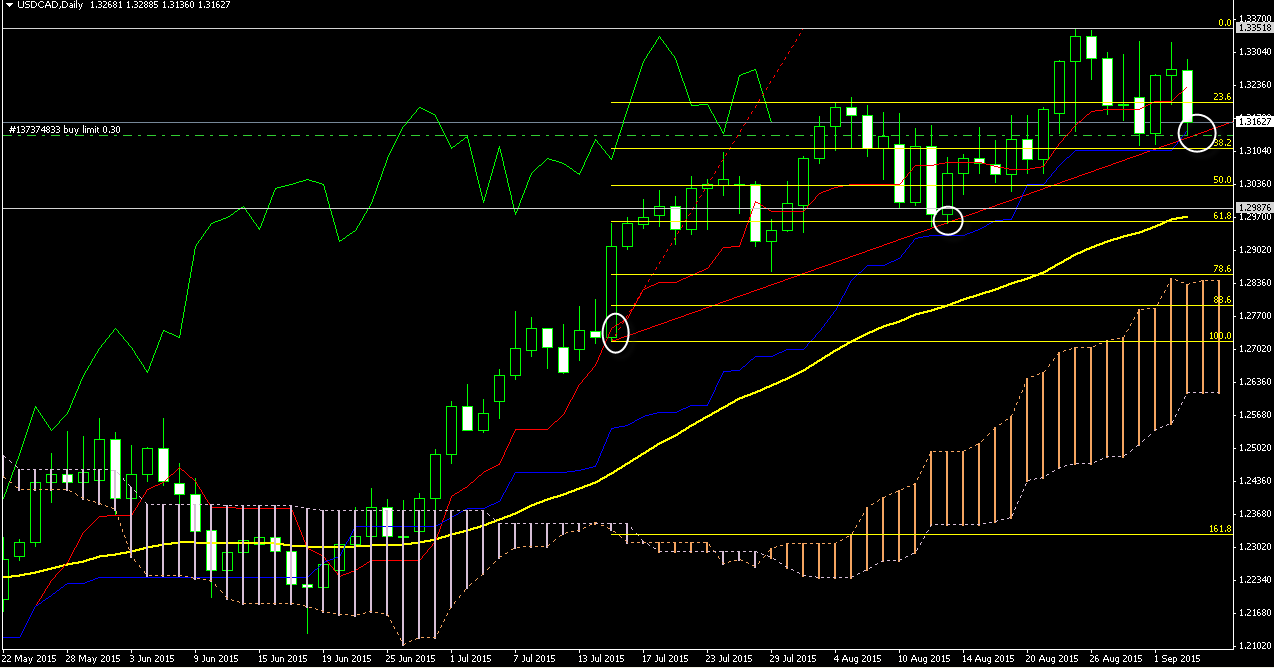Screen dimensions: 1274x669
Task: Click the 1.31040 price axis label
Action: coord(1254,150)
